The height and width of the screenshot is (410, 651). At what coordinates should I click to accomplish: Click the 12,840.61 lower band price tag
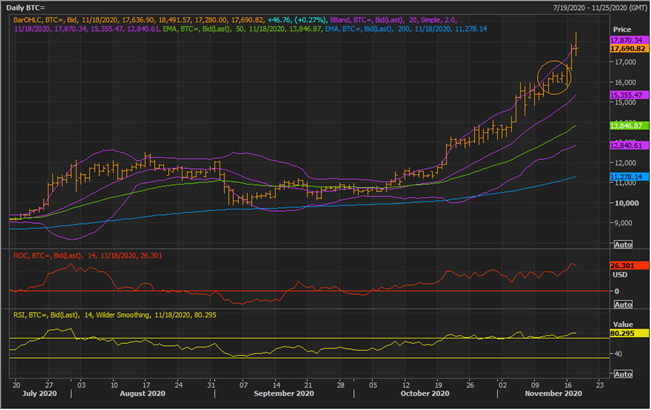[629, 145]
